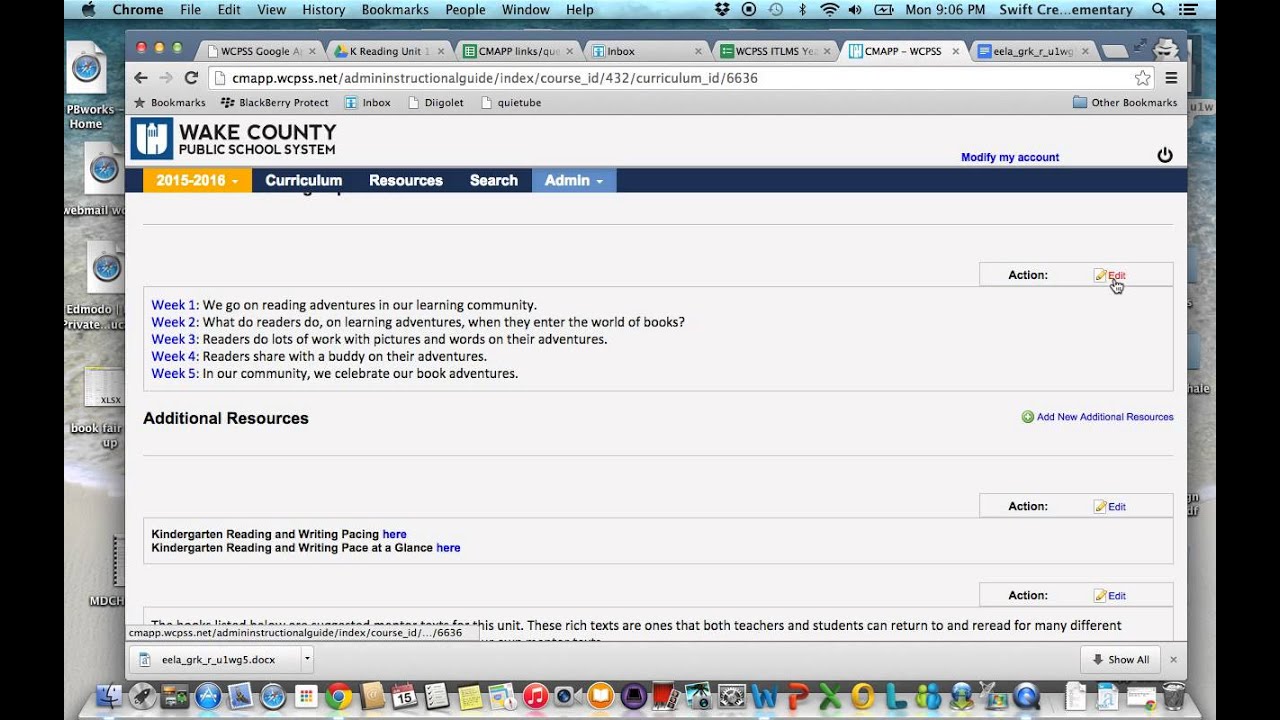Open the Resources menu
Image resolution: width=1280 pixels, height=720 pixels.
[x=405, y=181]
